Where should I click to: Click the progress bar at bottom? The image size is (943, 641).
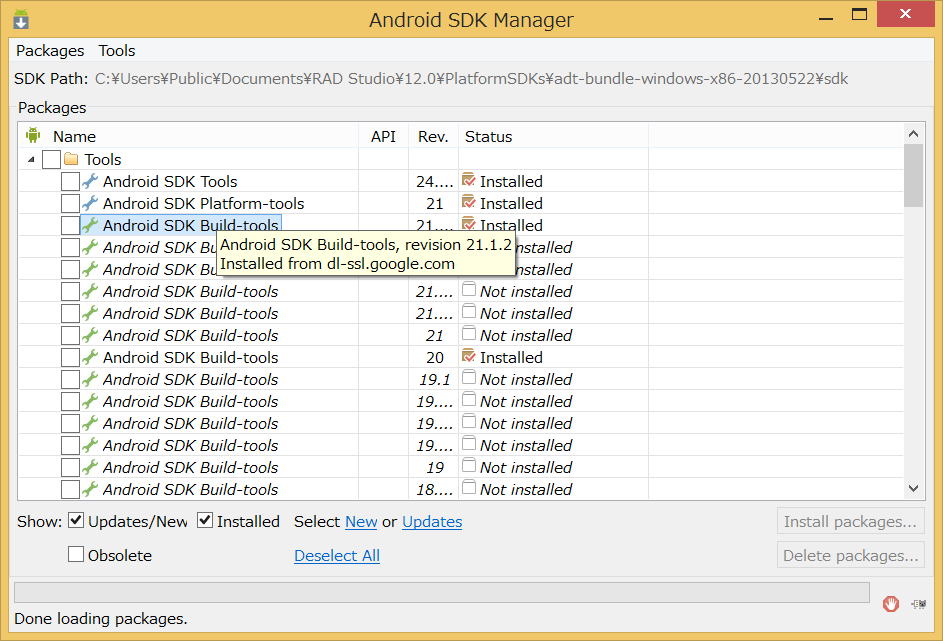442,592
